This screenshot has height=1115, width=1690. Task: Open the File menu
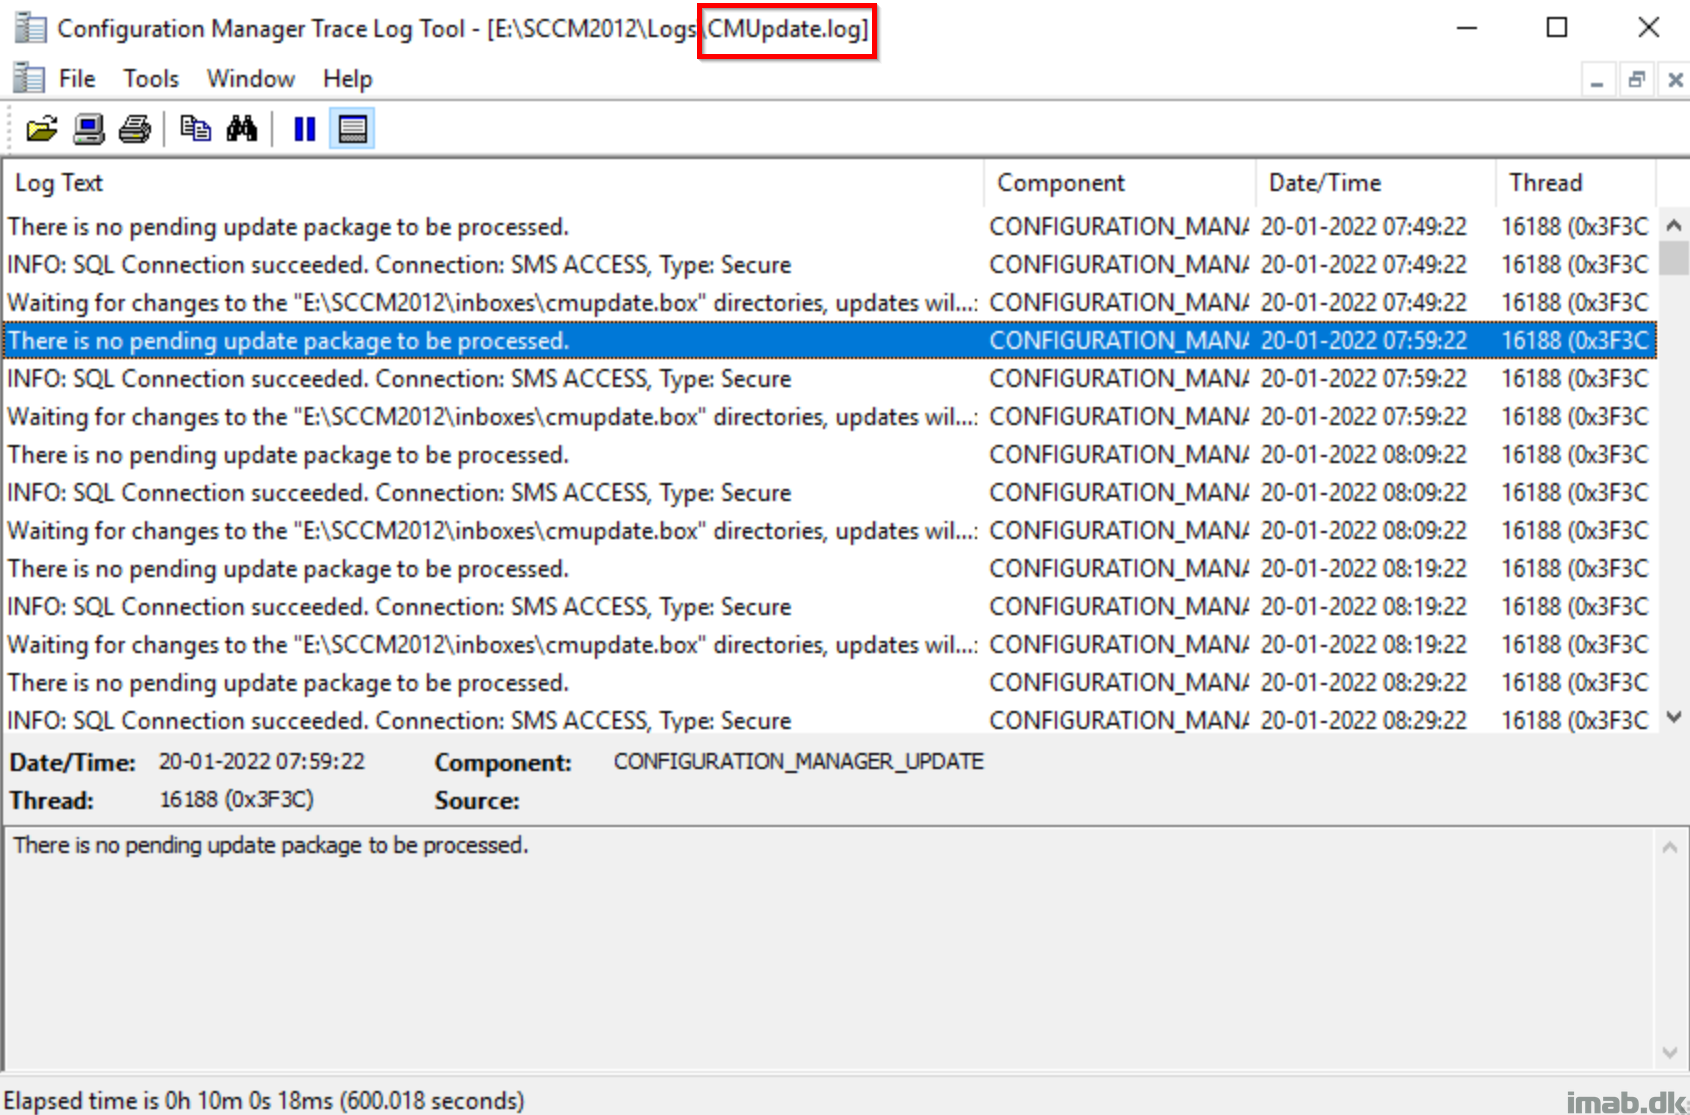coord(77,78)
